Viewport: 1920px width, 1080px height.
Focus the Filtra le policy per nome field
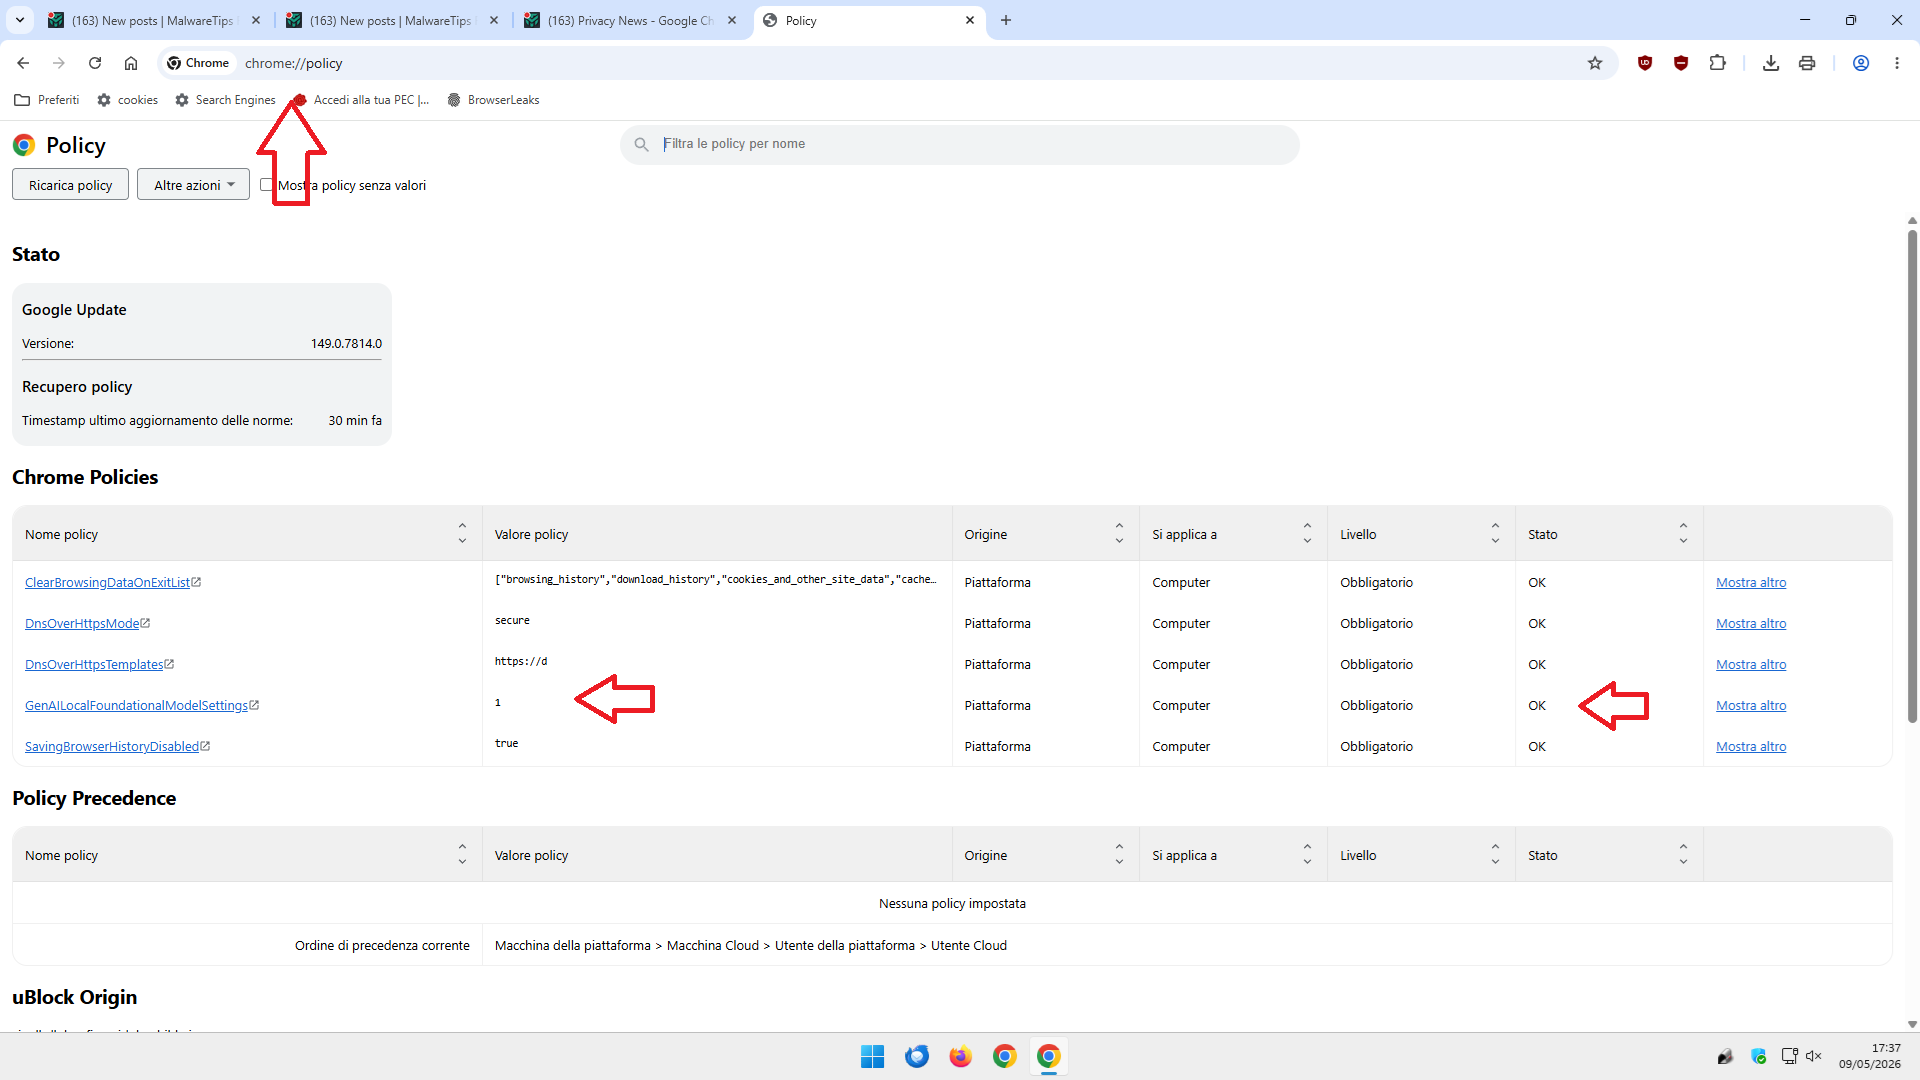960,144
